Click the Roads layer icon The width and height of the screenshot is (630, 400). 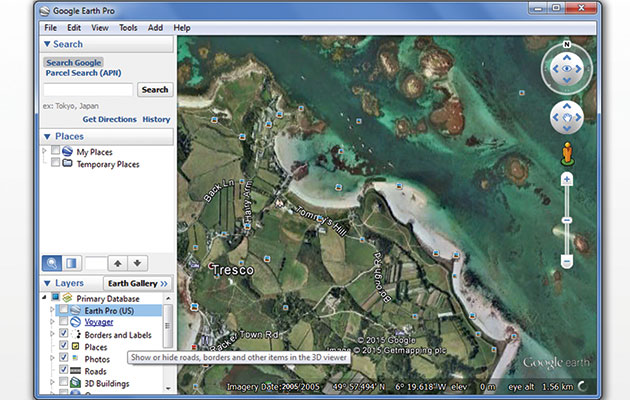76,370
